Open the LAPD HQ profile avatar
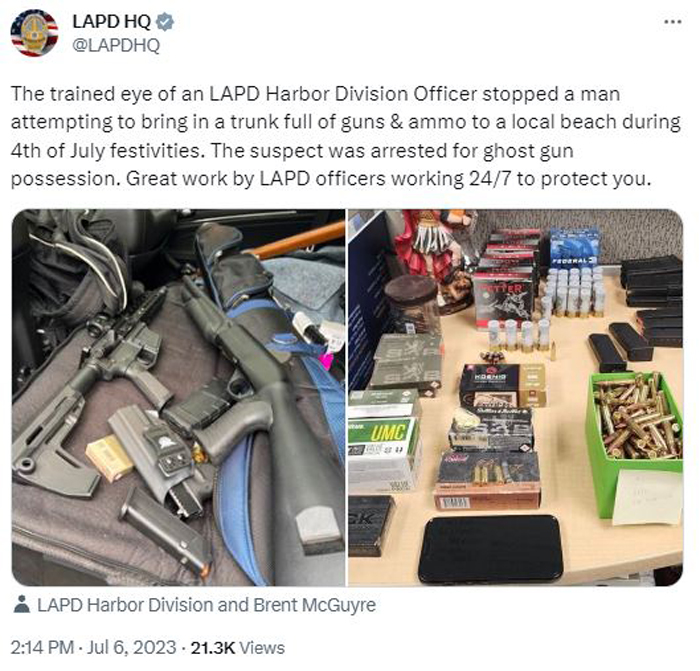The image size is (700, 671). (34, 33)
